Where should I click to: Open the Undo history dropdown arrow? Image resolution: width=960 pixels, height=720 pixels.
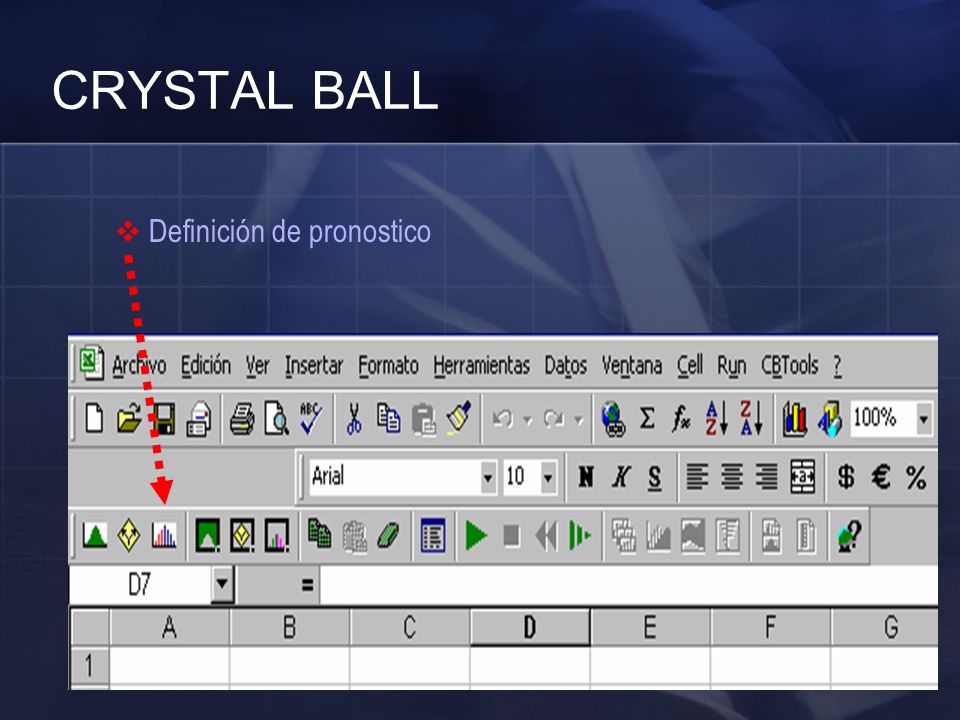point(527,420)
